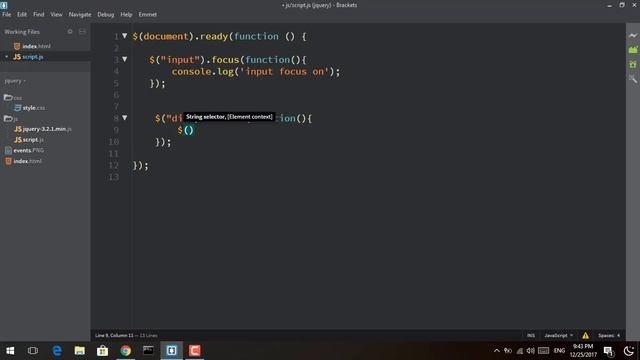
Task: Open the Find menu
Action: (x=38, y=14)
